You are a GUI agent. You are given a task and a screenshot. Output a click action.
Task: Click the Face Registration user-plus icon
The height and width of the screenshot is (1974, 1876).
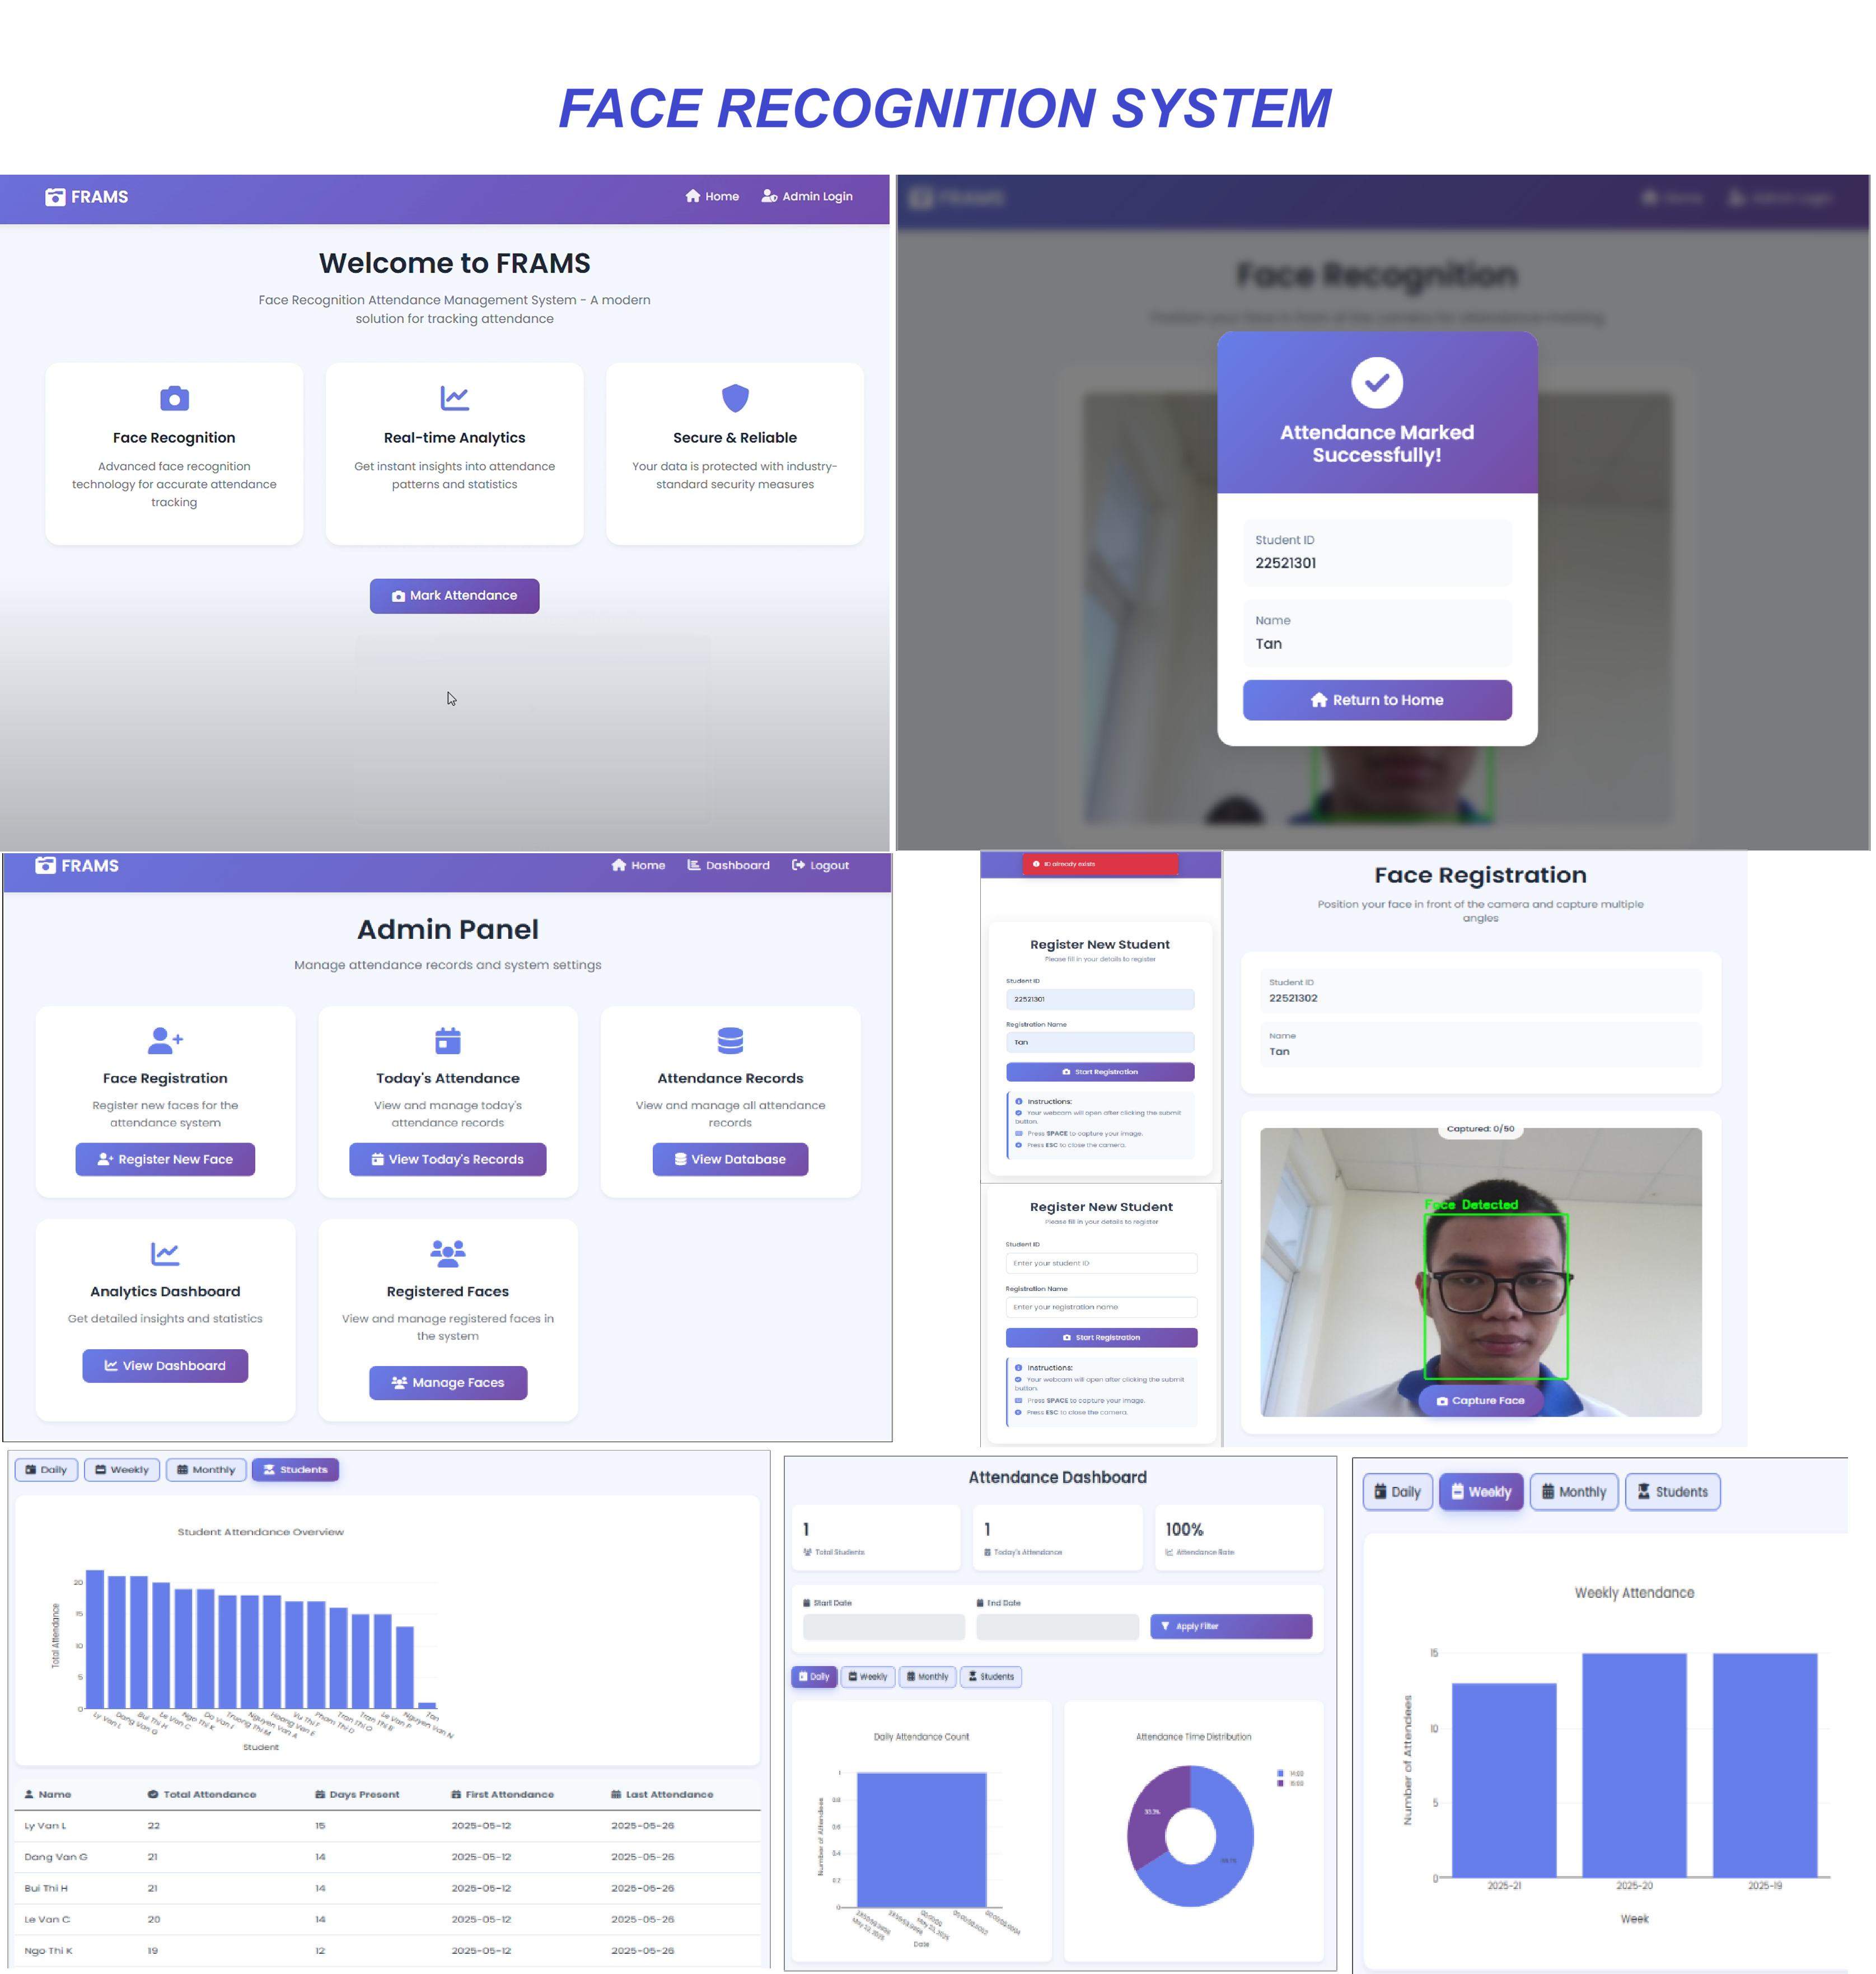click(165, 1042)
